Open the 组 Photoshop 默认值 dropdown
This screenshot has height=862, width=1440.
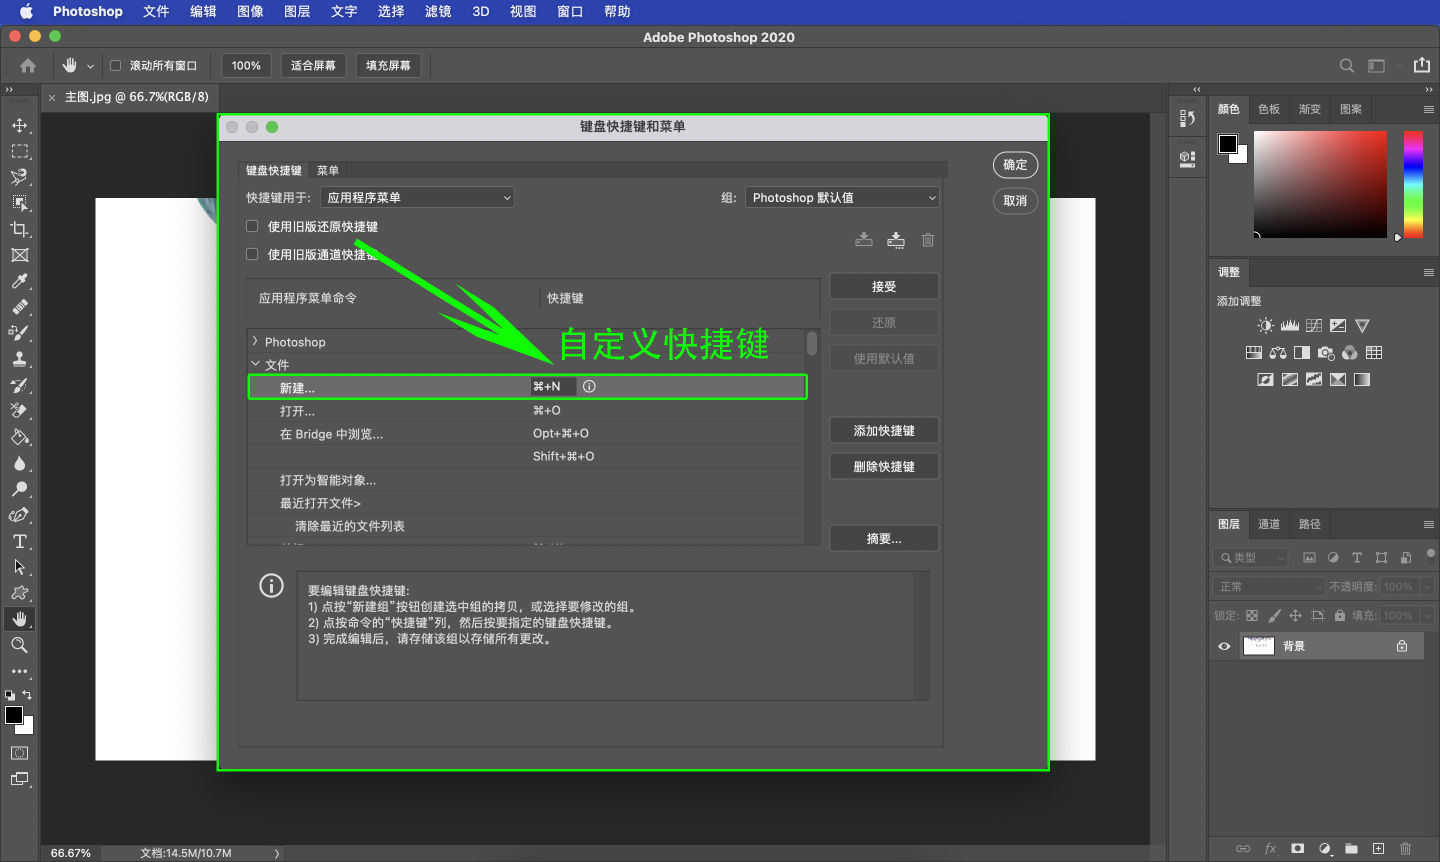click(x=842, y=197)
